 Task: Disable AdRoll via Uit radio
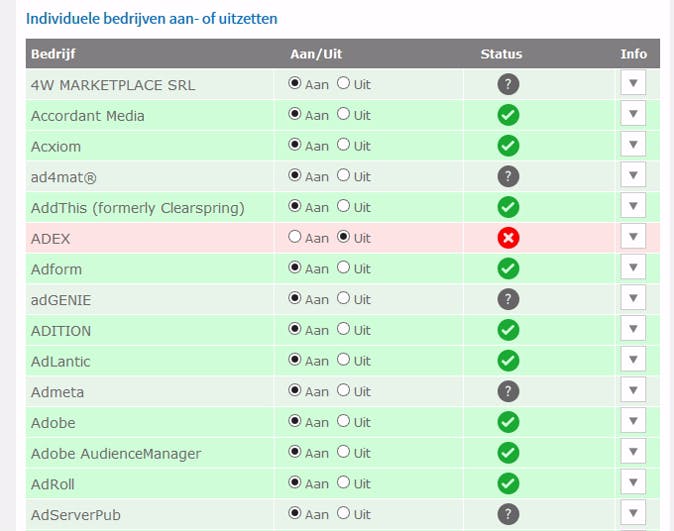pos(343,482)
